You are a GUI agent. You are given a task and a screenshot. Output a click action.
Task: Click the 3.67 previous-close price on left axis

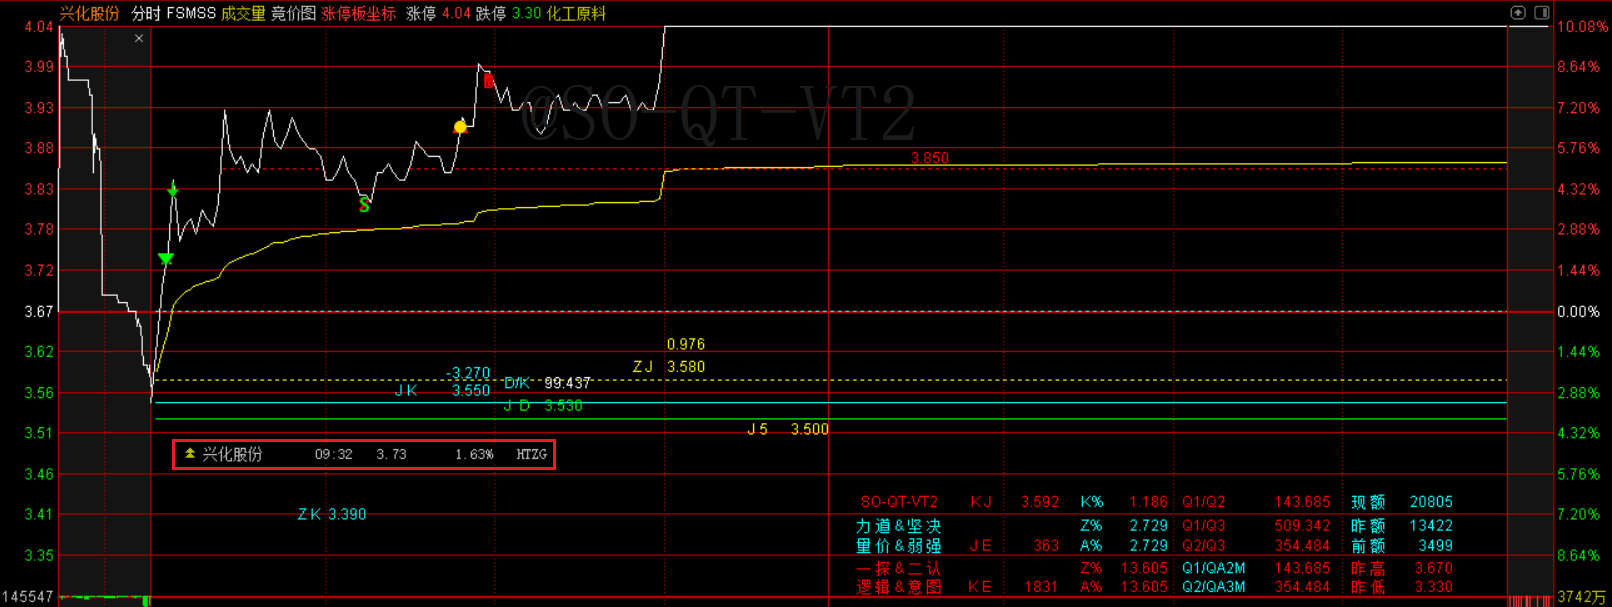pyautogui.click(x=39, y=312)
